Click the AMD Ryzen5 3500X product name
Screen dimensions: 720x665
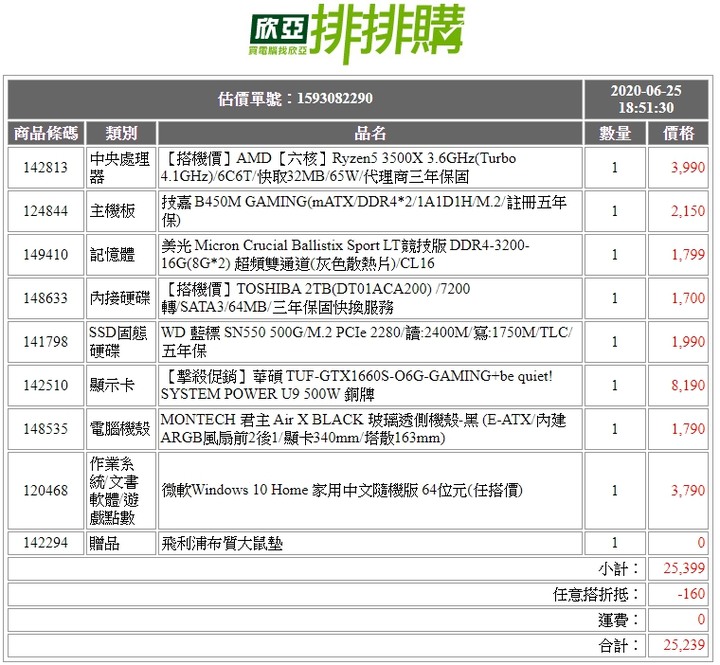coord(338,168)
